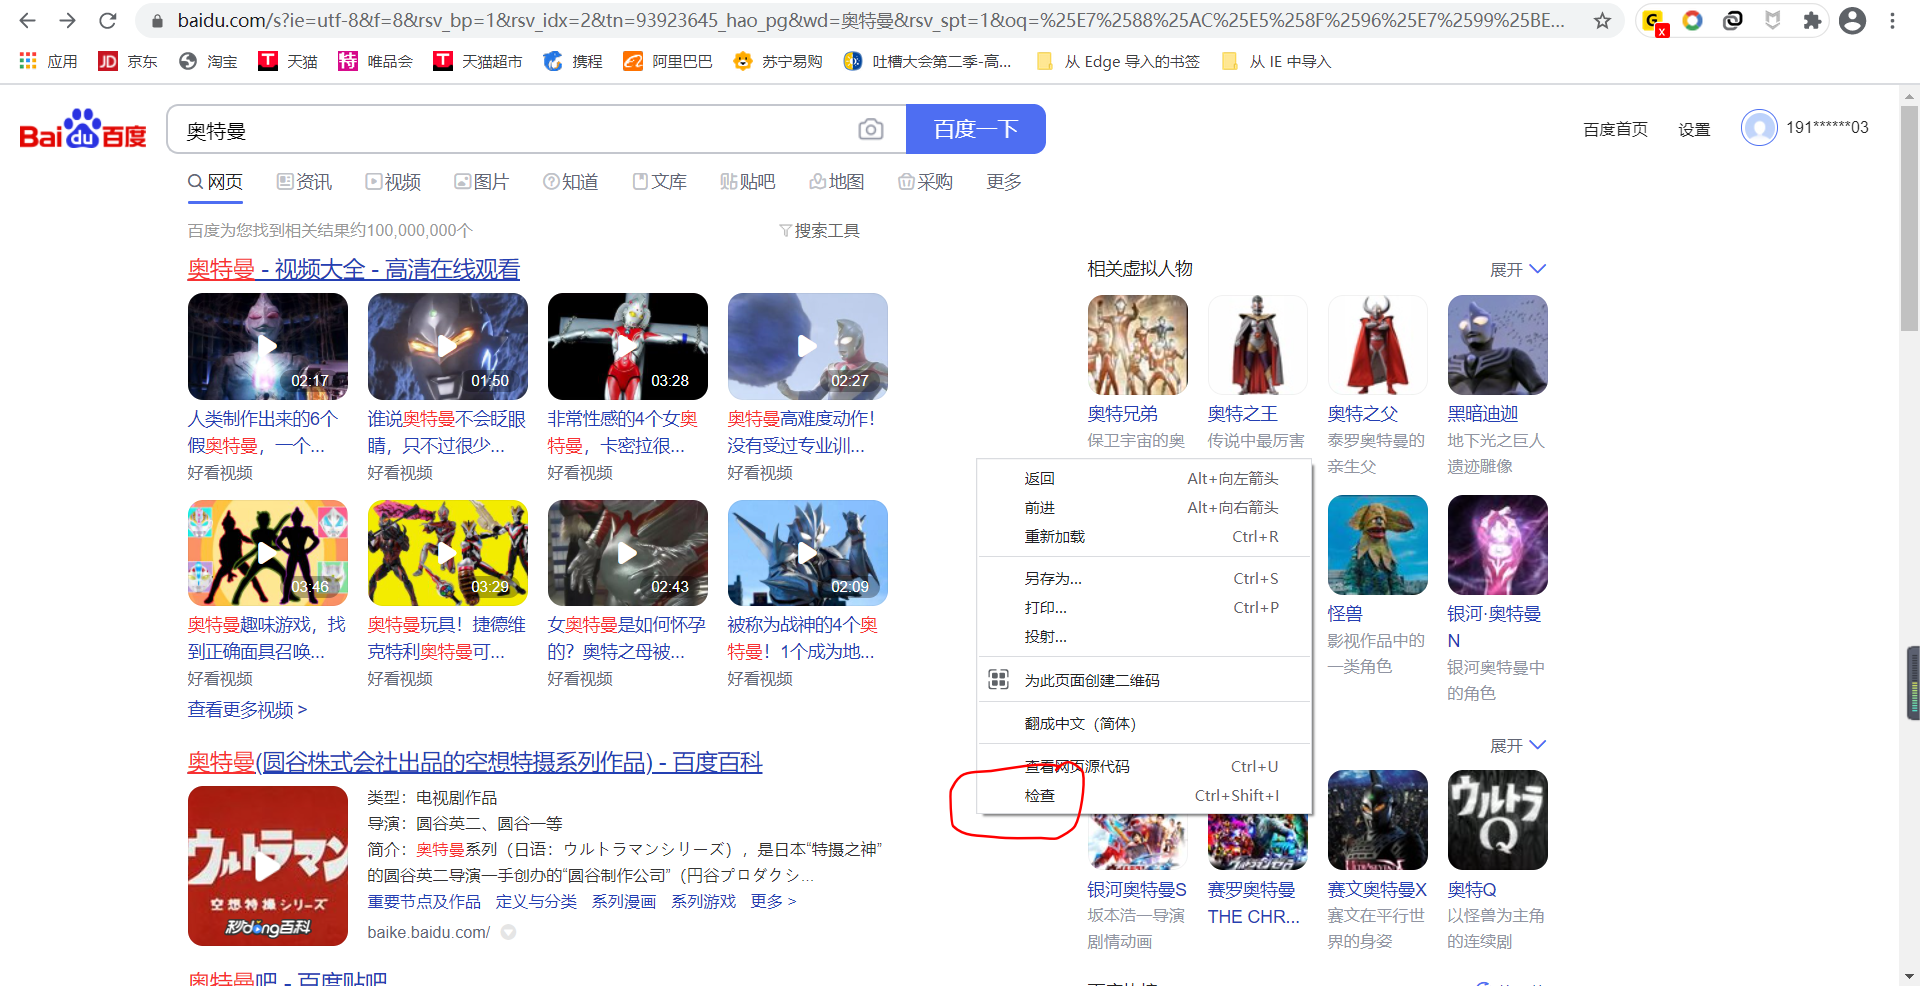This screenshot has height=986, width=1920.
Task: Open the 京东 JD bookmark
Action: pyautogui.click(x=127, y=61)
